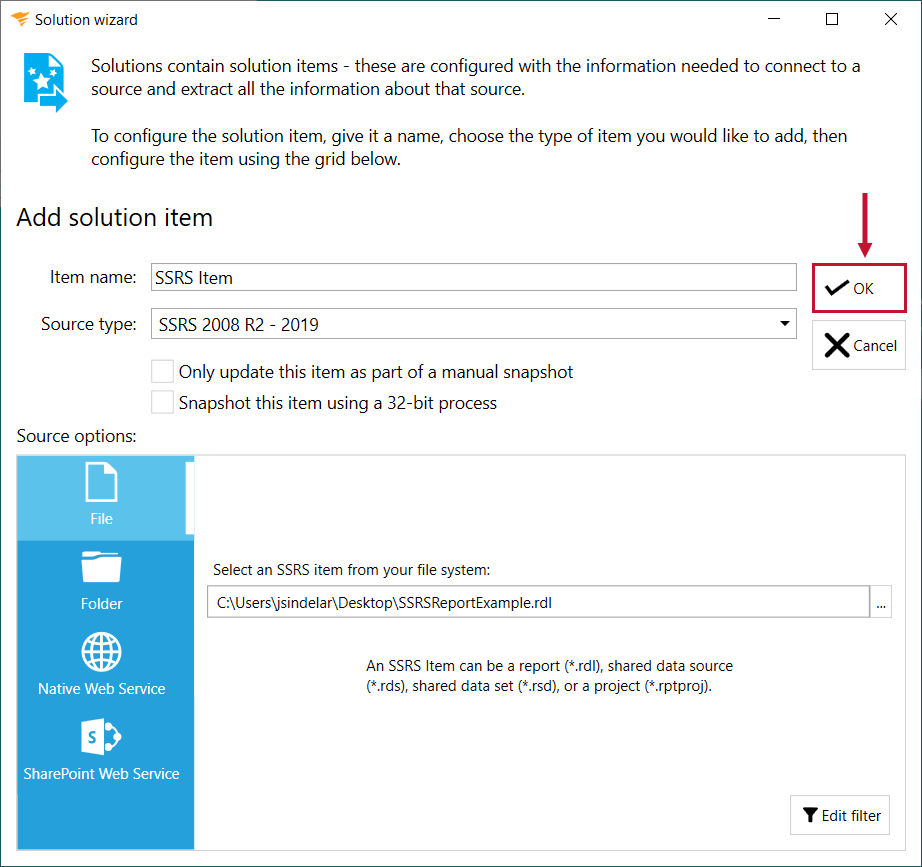This screenshot has height=867, width=922.
Task: Click the OK button
Action: [858, 288]
